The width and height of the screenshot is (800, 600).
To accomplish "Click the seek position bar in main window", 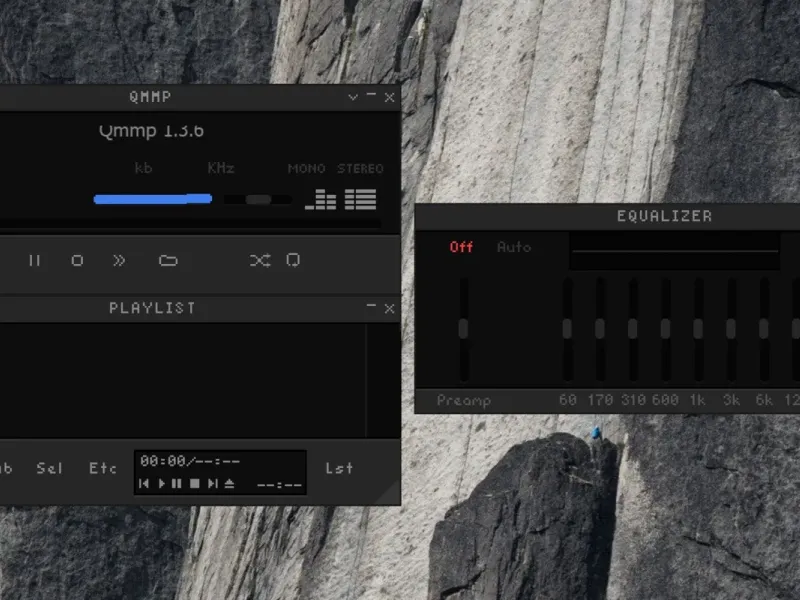I will (190, 223).
